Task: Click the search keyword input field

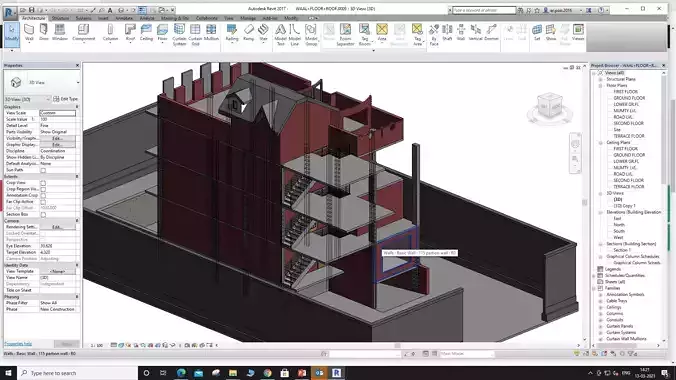Action: pos(484,9)
